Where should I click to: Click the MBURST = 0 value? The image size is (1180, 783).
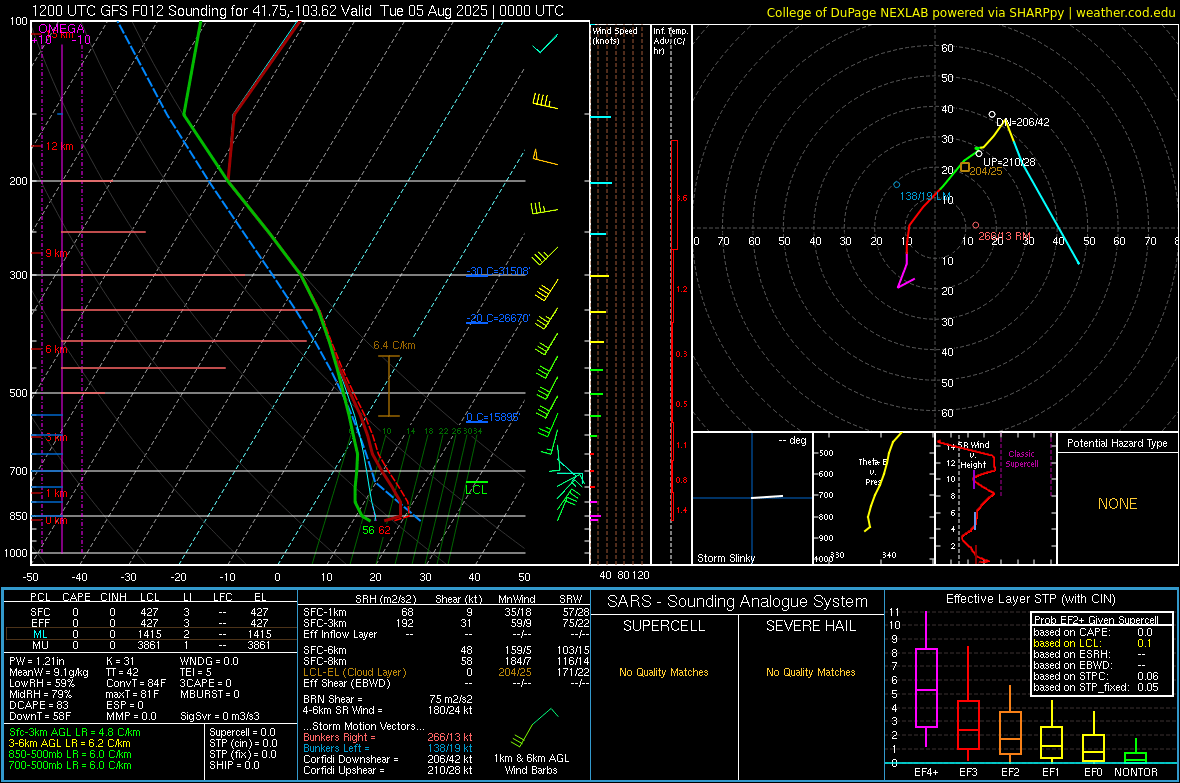(210, 694)
